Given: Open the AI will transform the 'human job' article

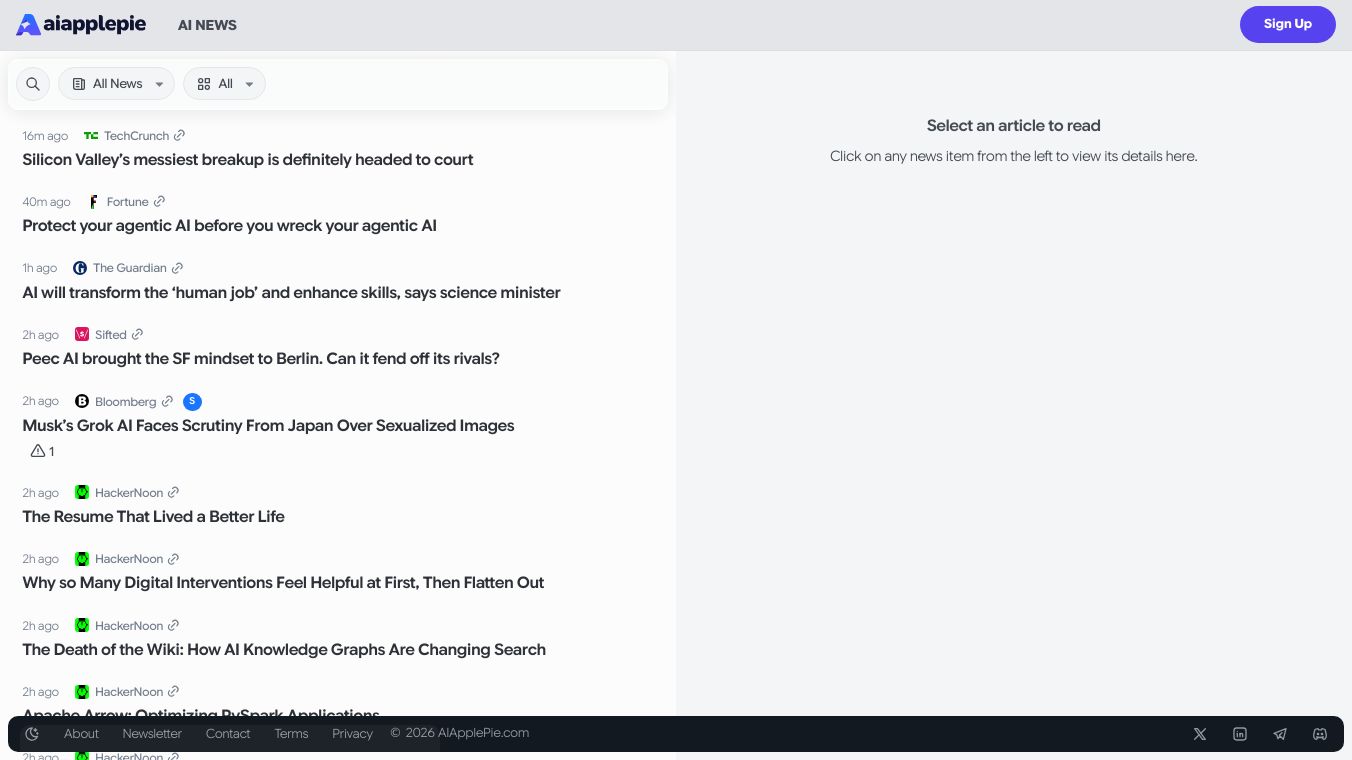Looking at the screenshot, I should pyautogui.click(x=291, y=293).
